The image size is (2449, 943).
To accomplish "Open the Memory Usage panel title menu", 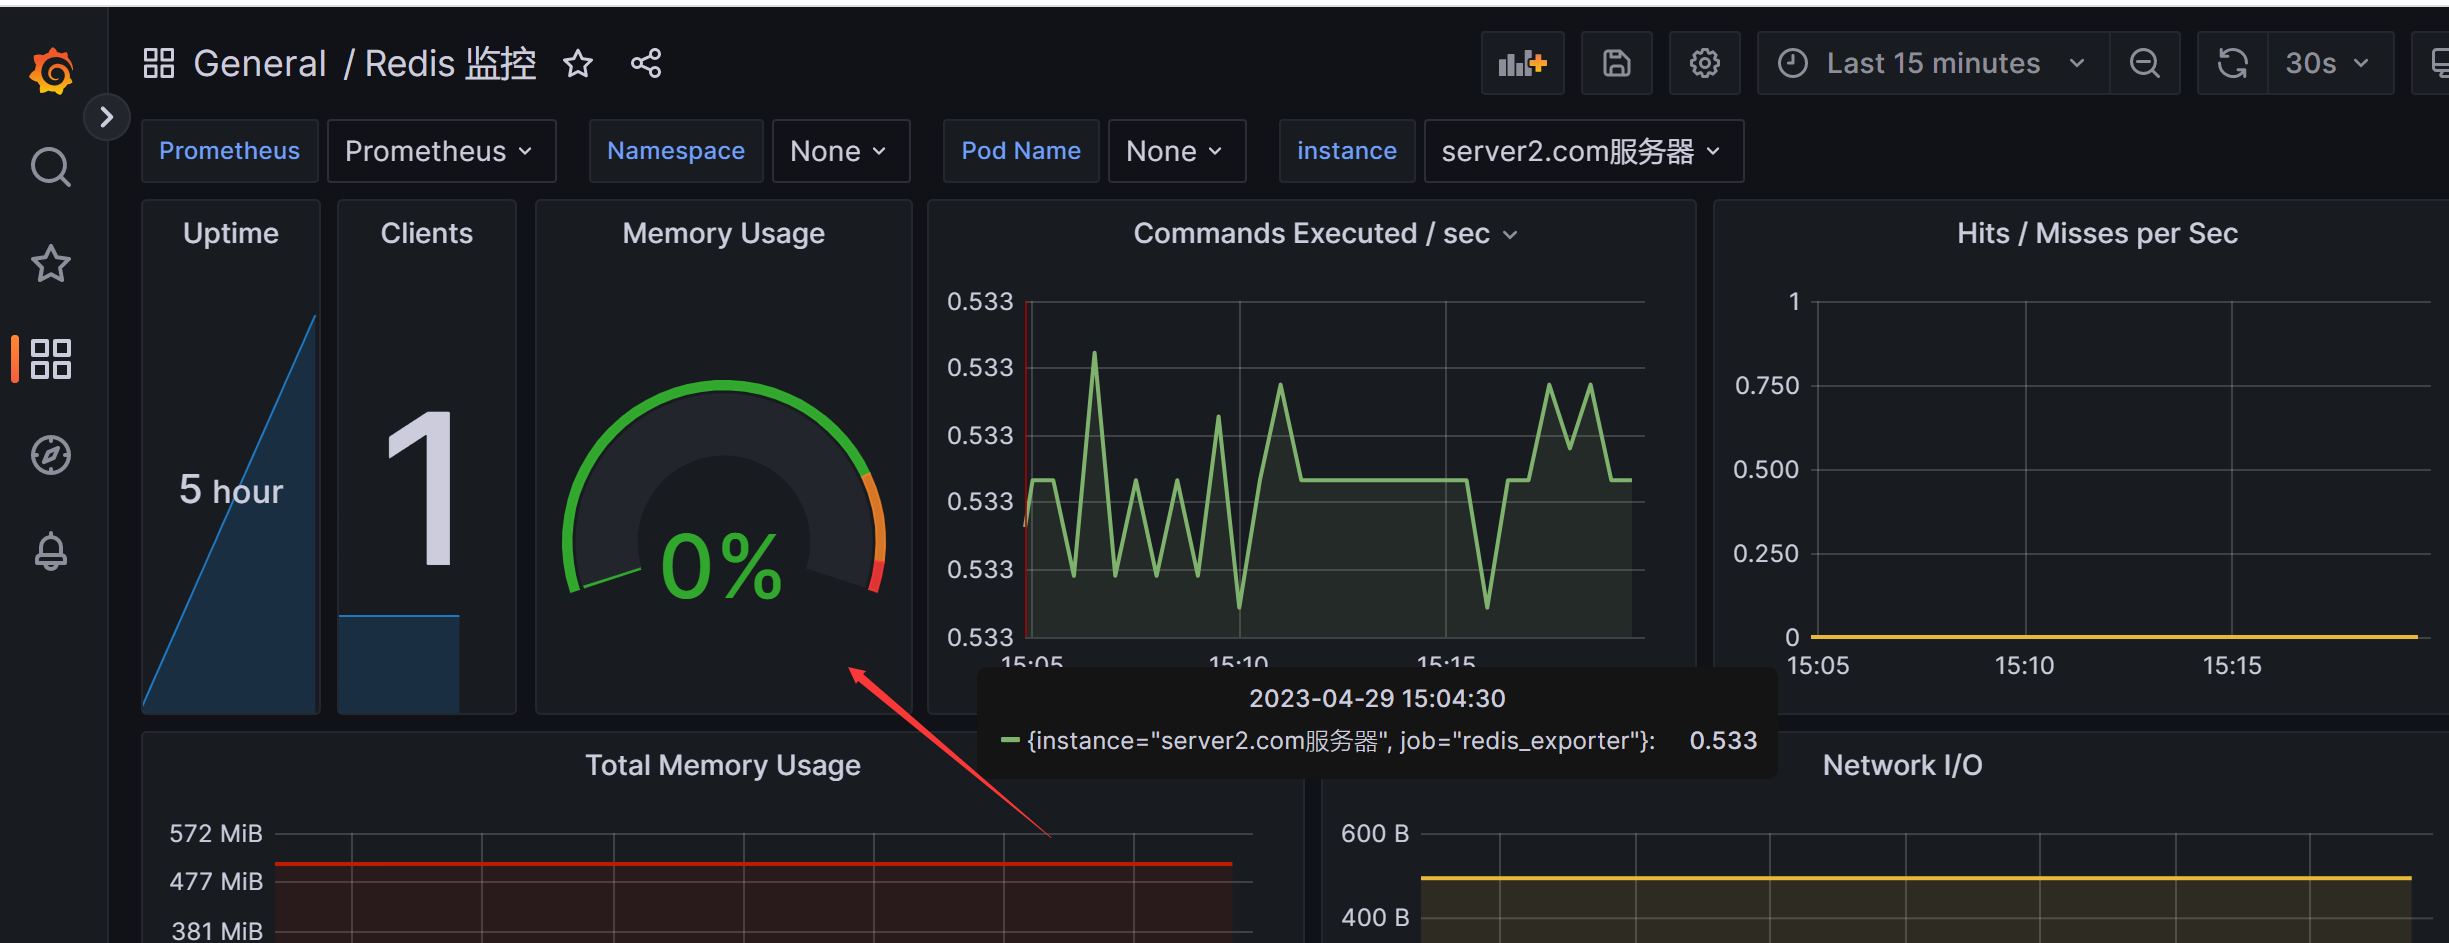I will click(724, 233).
